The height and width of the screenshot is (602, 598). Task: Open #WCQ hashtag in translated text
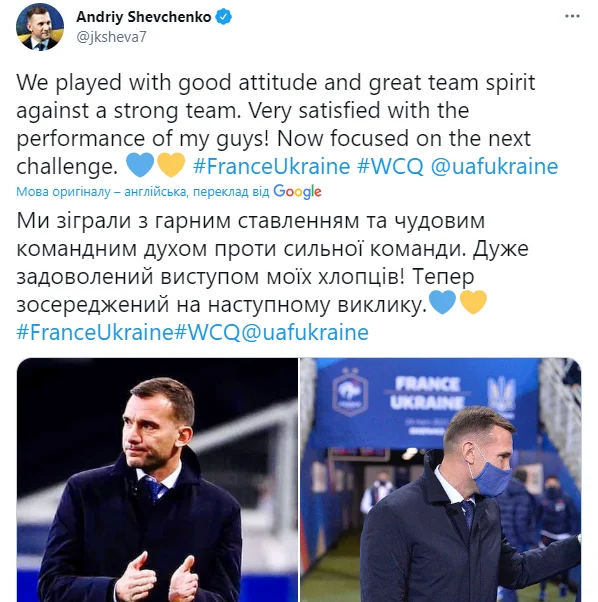pos(207,332)
